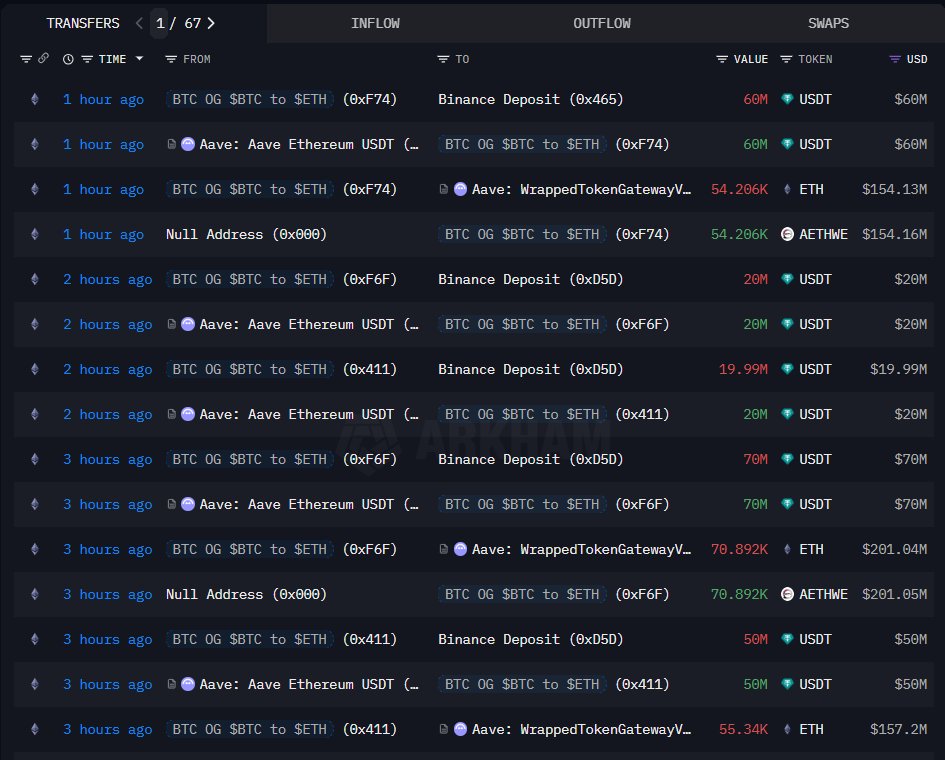Open the first '1 hour ago' transaction
Screen dimensions: 945x760
tap(103, 99)
